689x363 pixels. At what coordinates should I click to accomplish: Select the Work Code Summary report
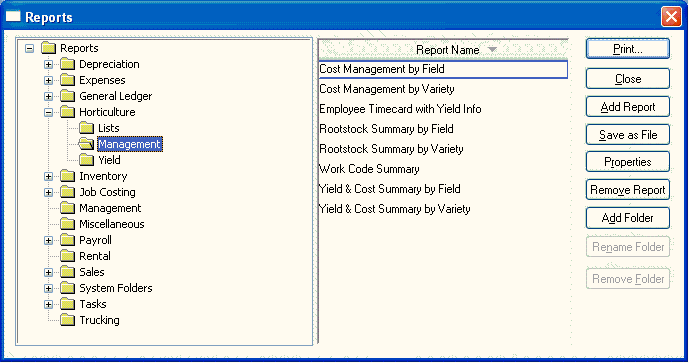(x=443, y=169)
